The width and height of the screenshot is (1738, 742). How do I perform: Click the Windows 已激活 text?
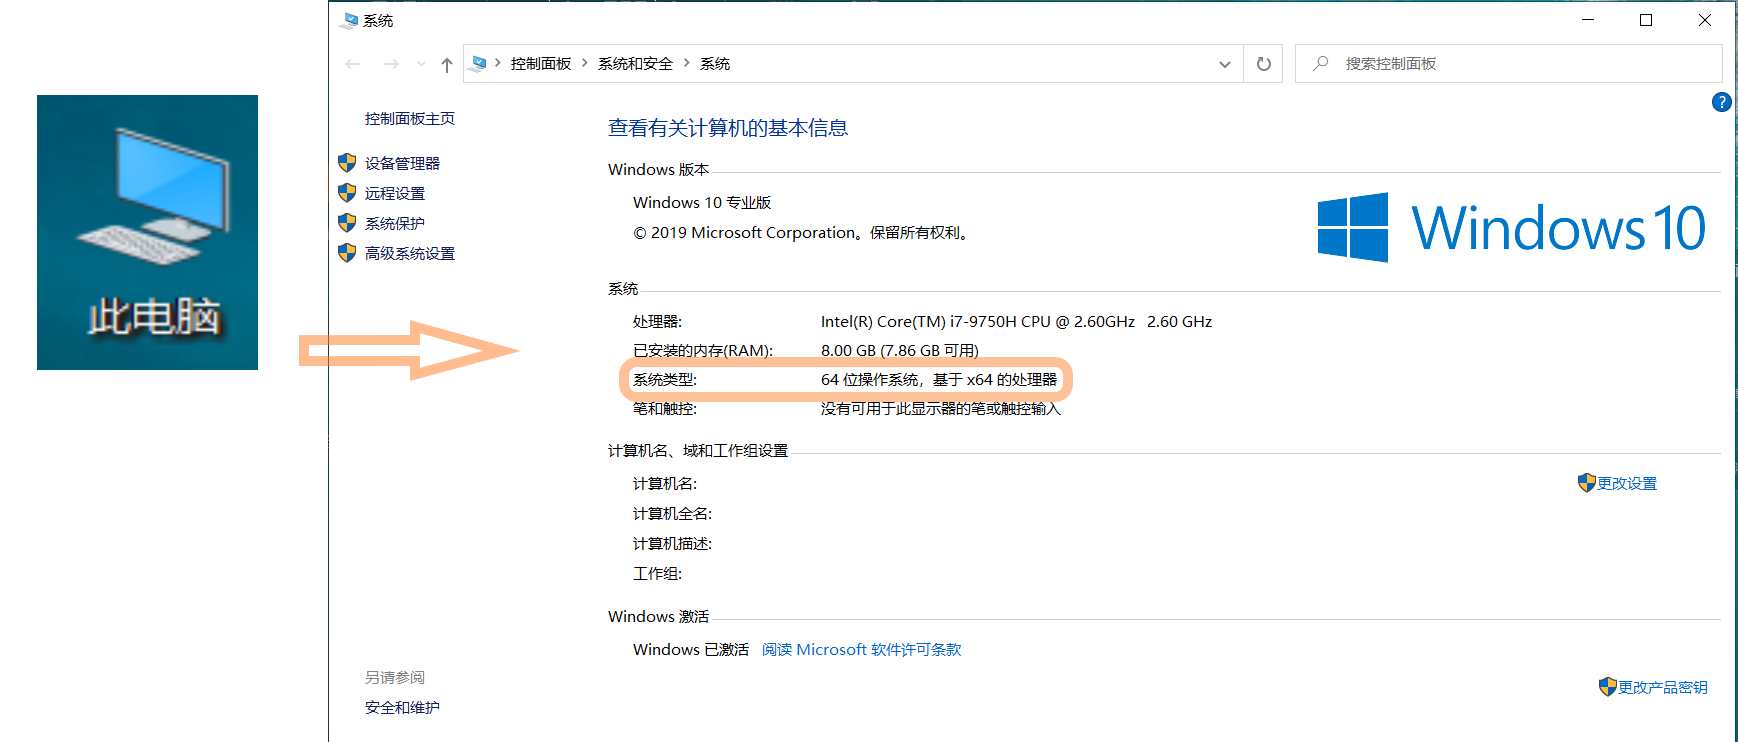point(691,649)
